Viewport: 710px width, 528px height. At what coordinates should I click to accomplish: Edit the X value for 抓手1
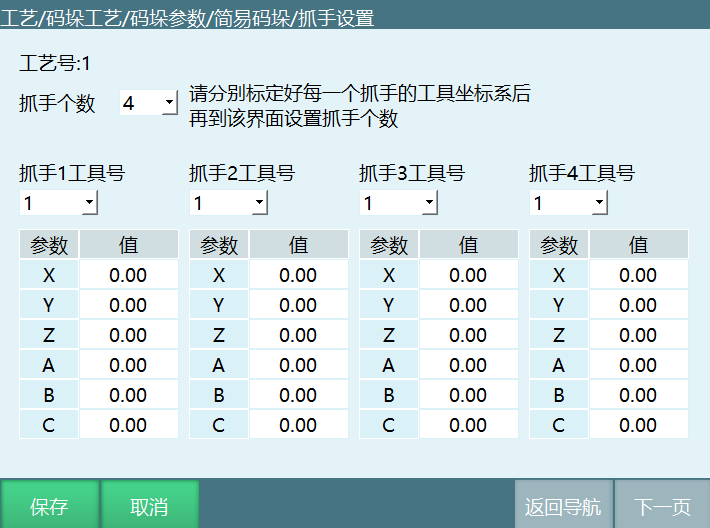[x=128, y=275]
